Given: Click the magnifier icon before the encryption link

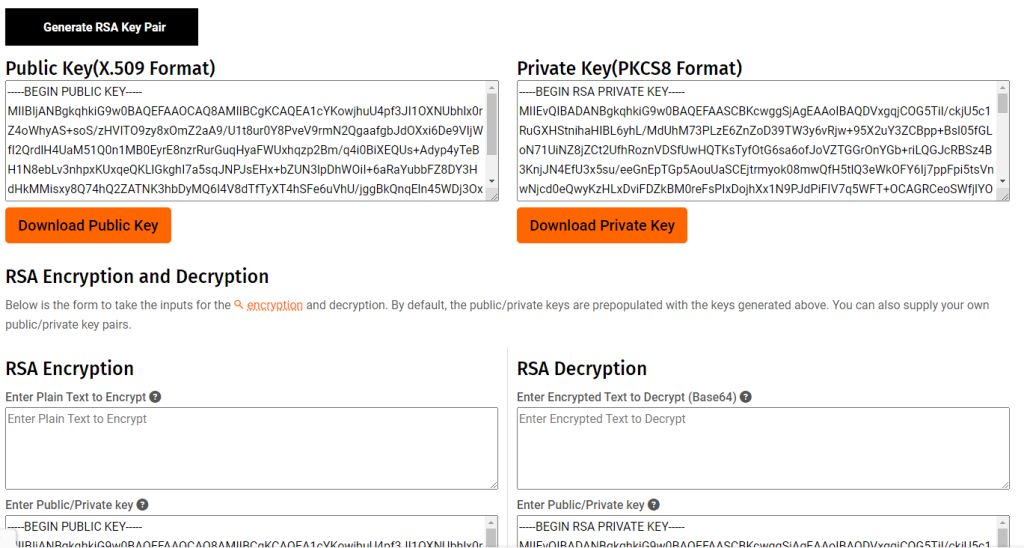Looking at the screenshot, I should coord(239,304).
